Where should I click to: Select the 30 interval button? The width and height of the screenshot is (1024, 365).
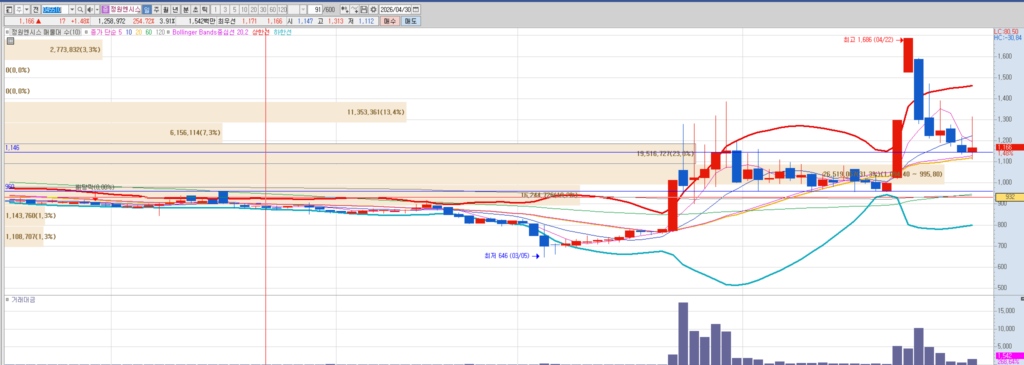(x=263, y=10)
